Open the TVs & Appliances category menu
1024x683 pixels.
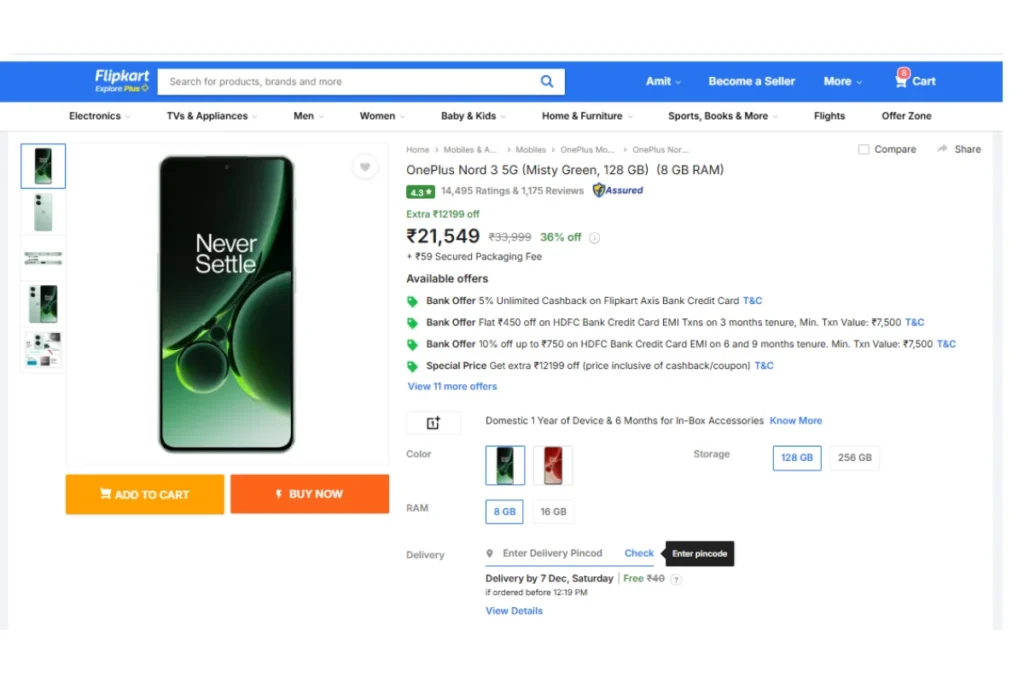(212, 116)
